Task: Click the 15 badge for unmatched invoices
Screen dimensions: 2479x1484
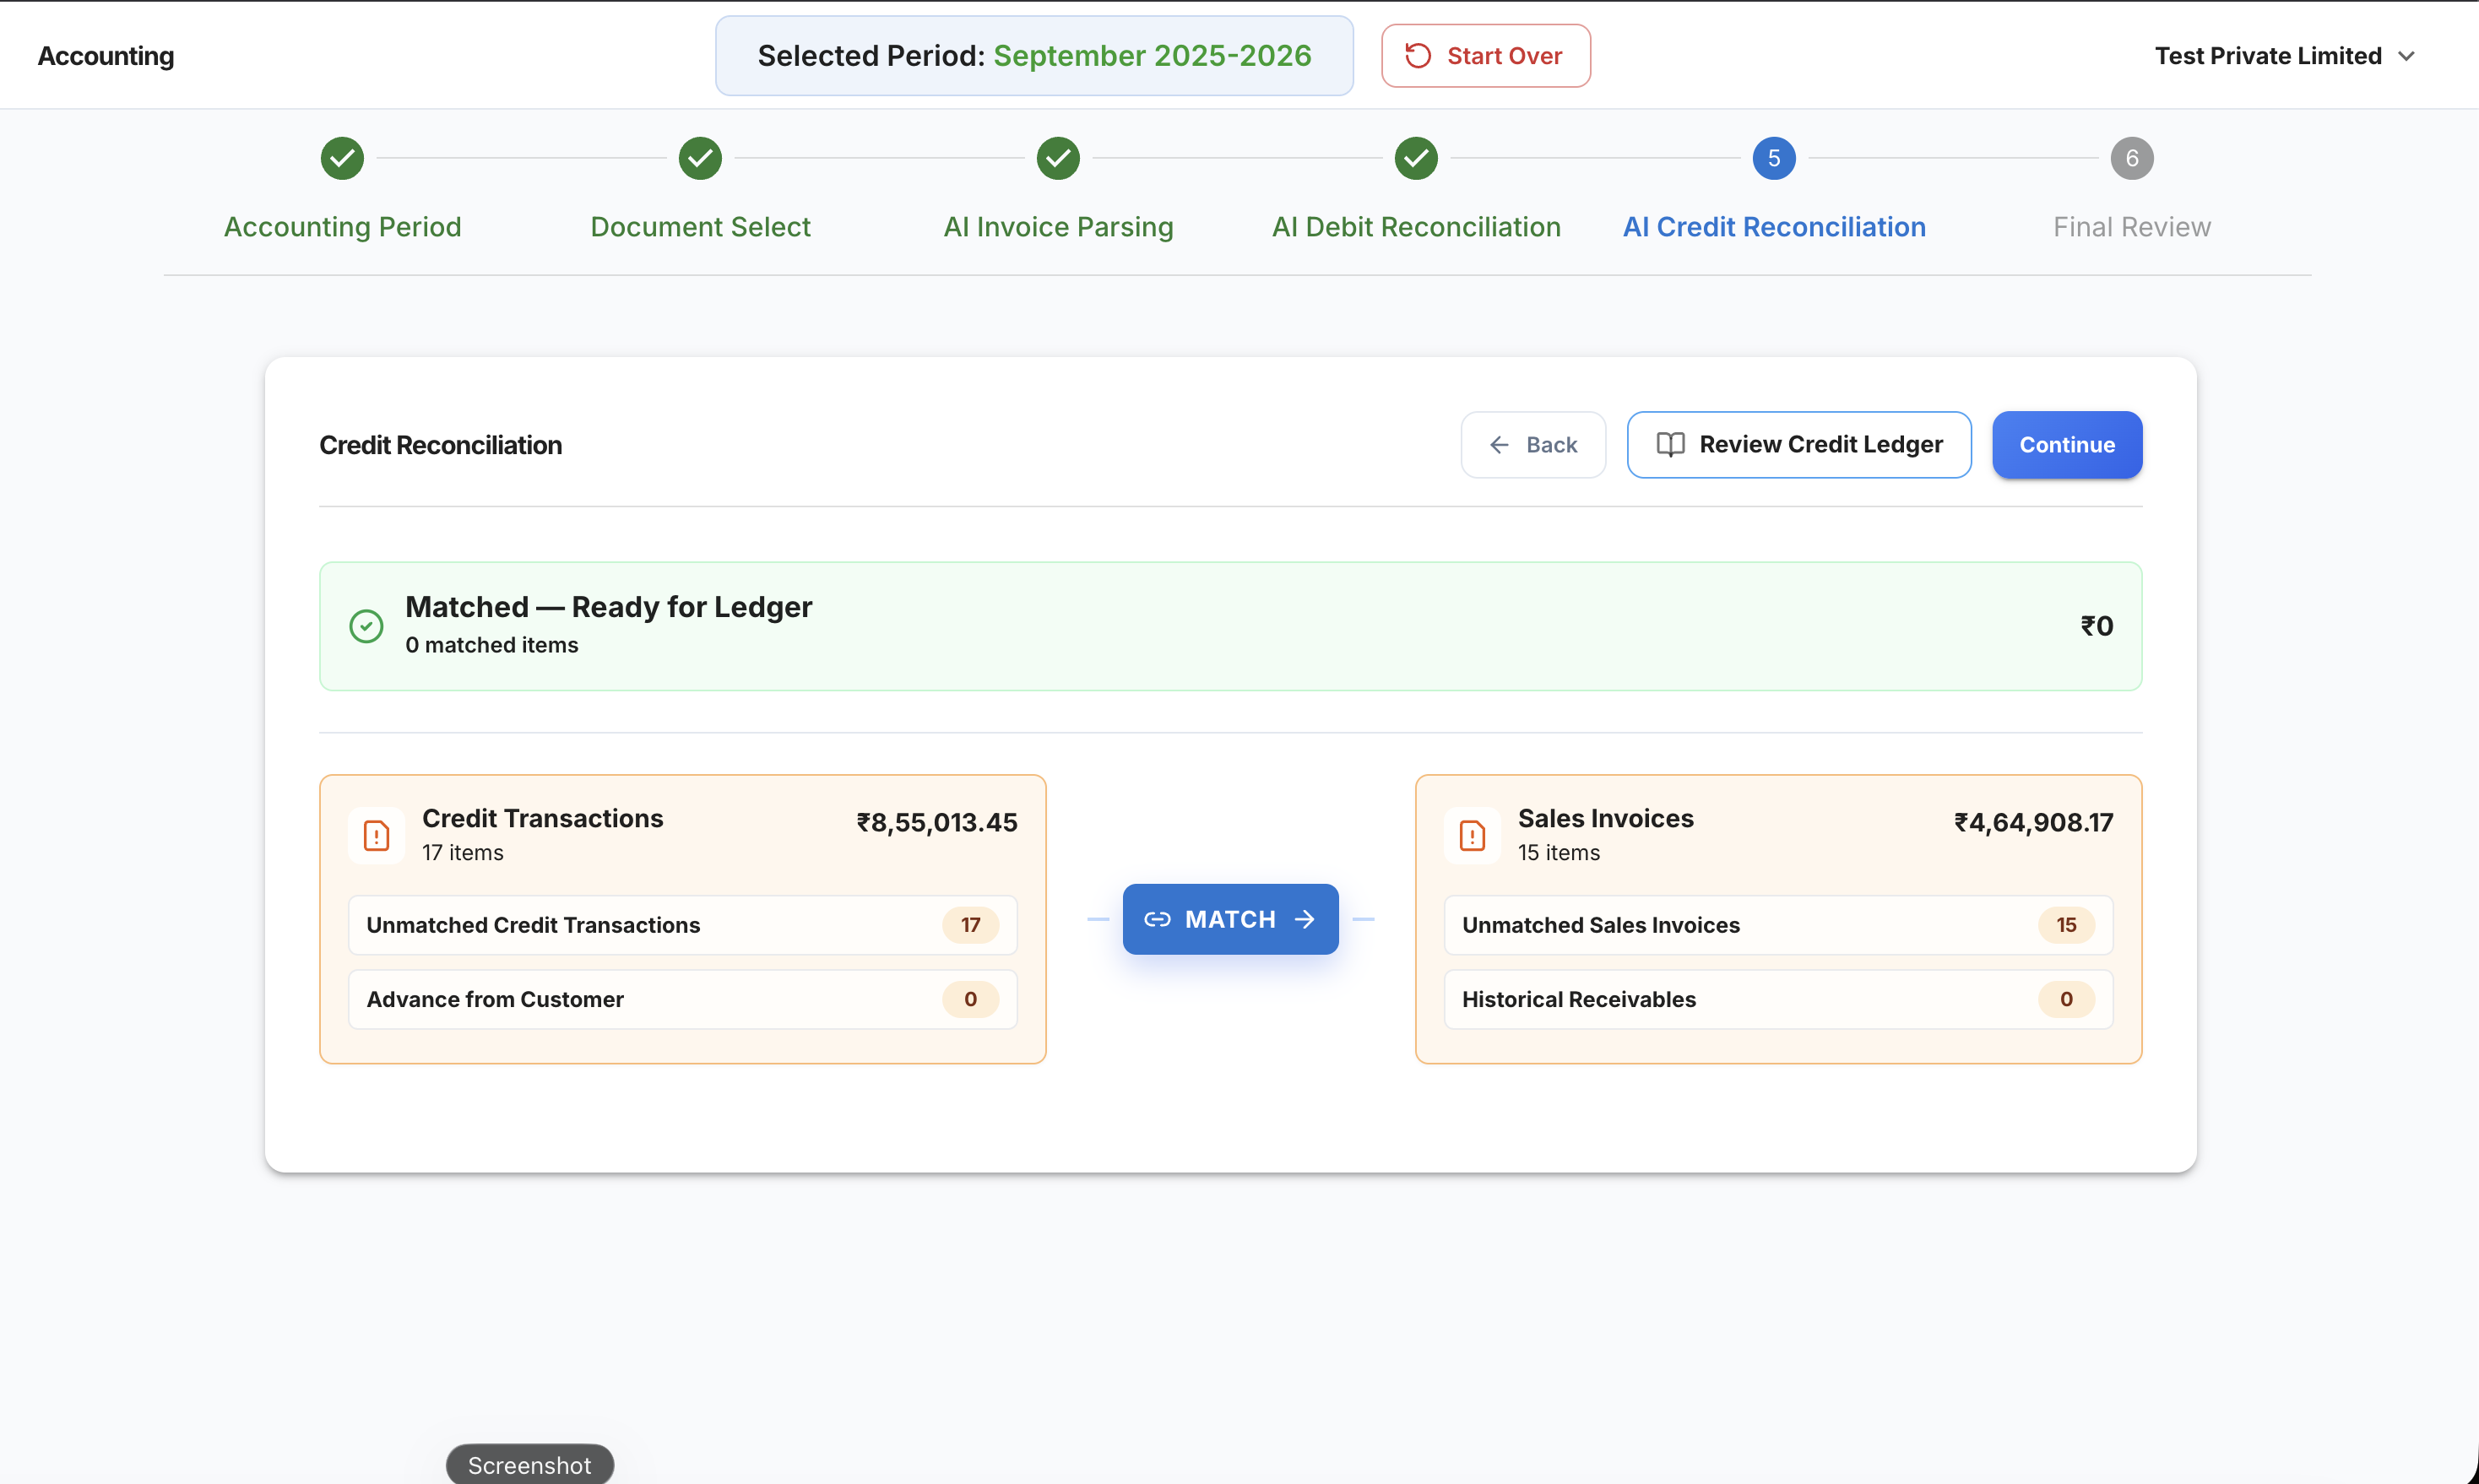Action: click(x=2066, y=925)
